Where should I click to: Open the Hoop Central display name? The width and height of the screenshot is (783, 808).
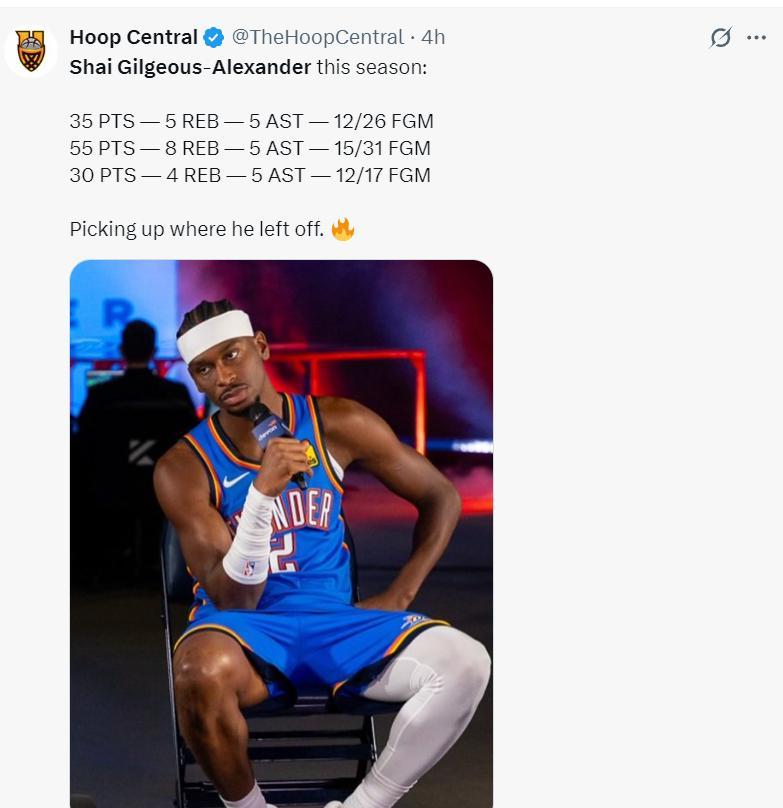[x=133, y=38]
